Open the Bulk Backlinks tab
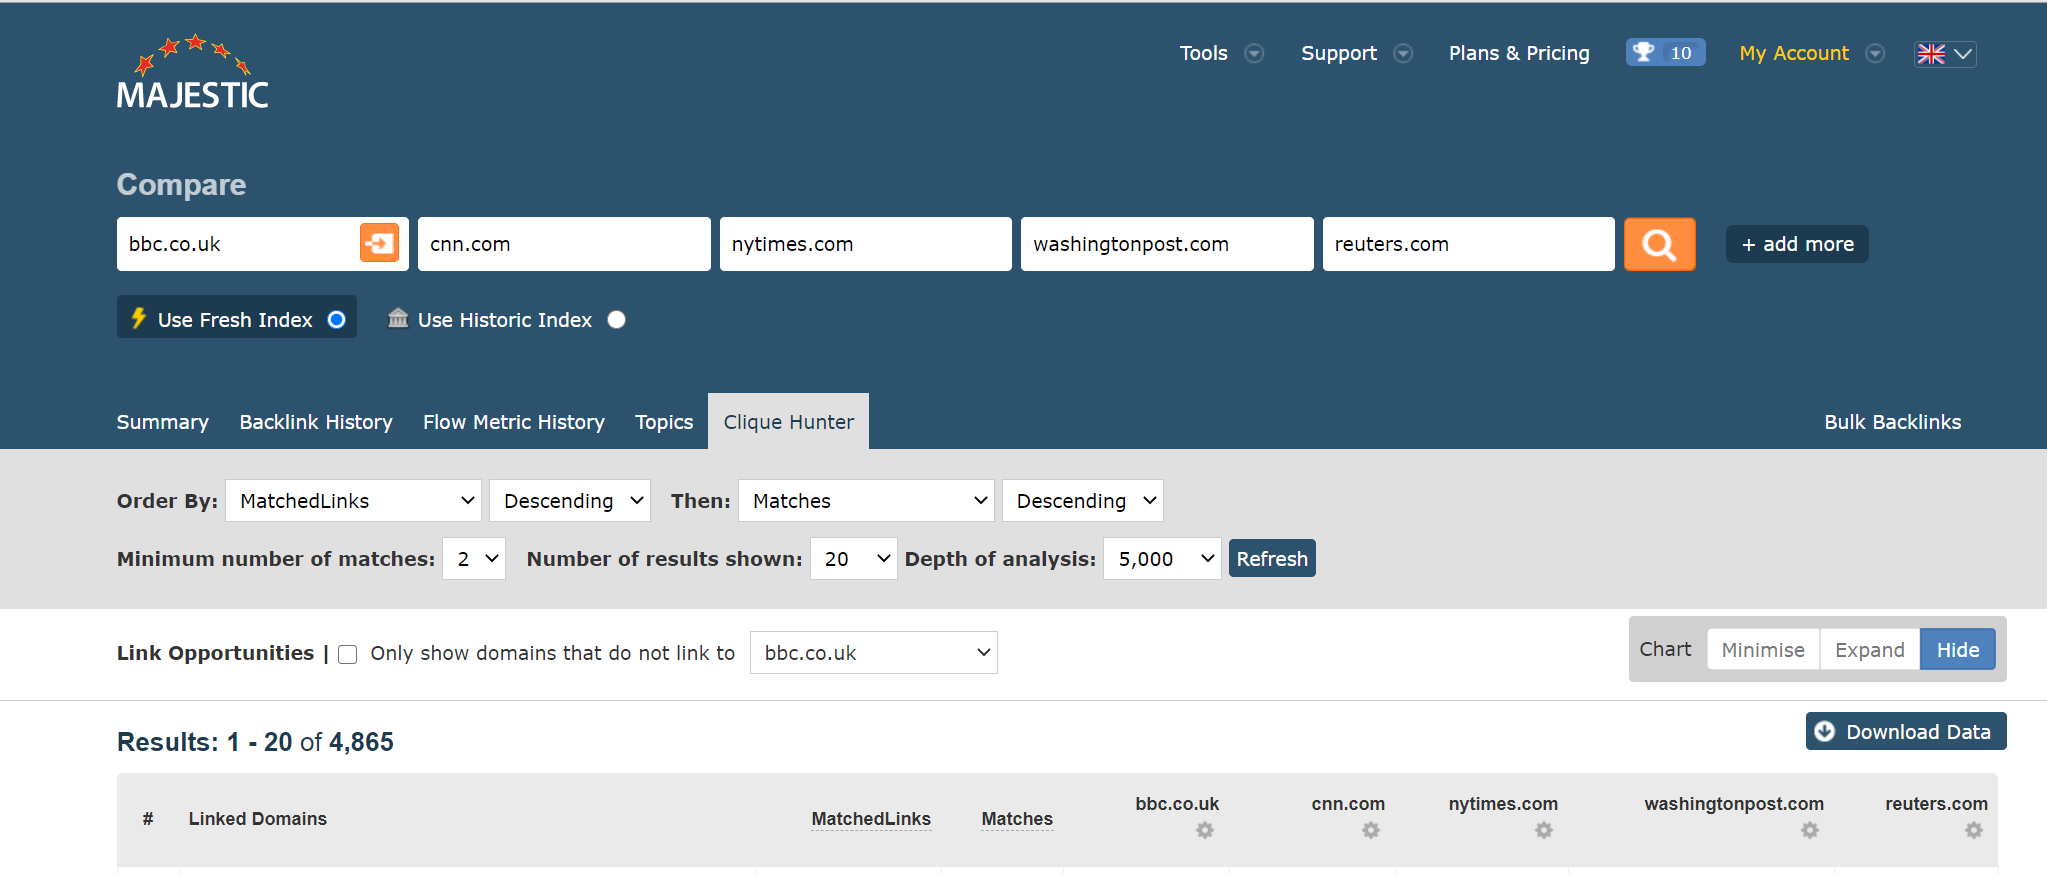2047x874 pixels. click(x=1892, y=422)
